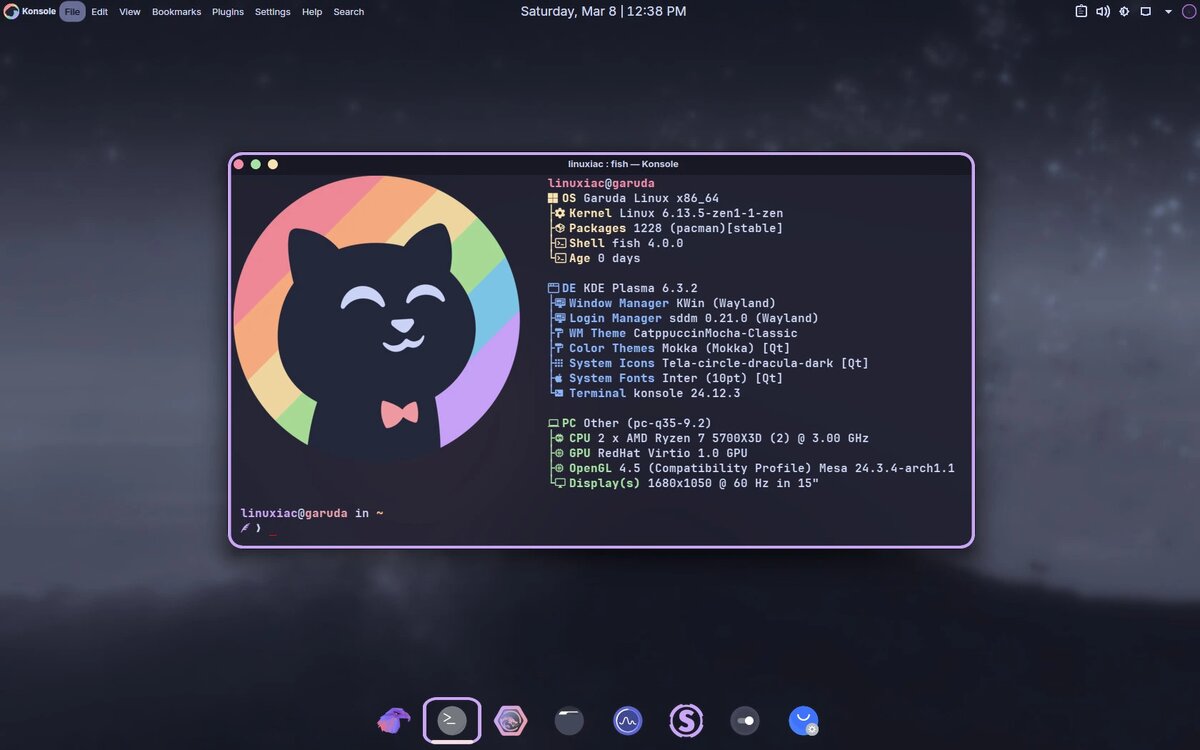Expand the hidden system tray items arrow
The height and width of the screenshot is (750, 1200).
(1167, 11)
